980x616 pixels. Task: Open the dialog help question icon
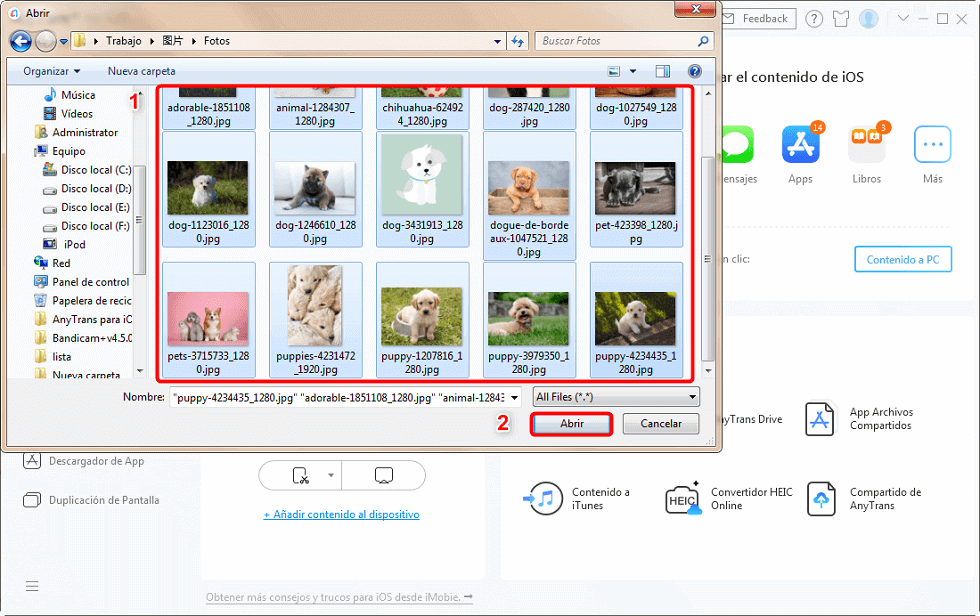[694, 71]
